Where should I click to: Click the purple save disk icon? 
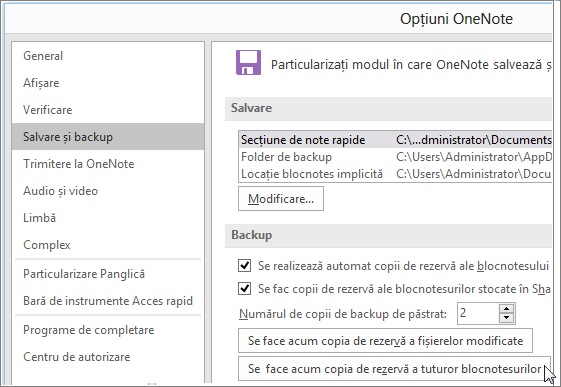click(x=248, y=63)
